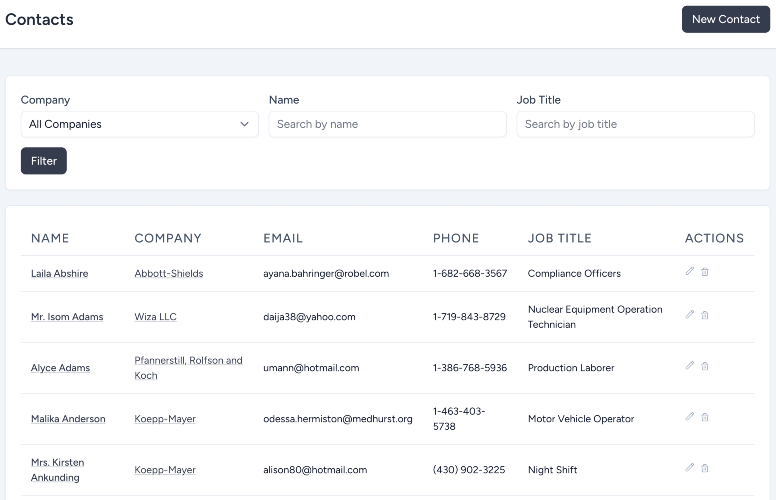Open Alyce Adams contact link
This screenshot has width=776, height=500.
60,368
